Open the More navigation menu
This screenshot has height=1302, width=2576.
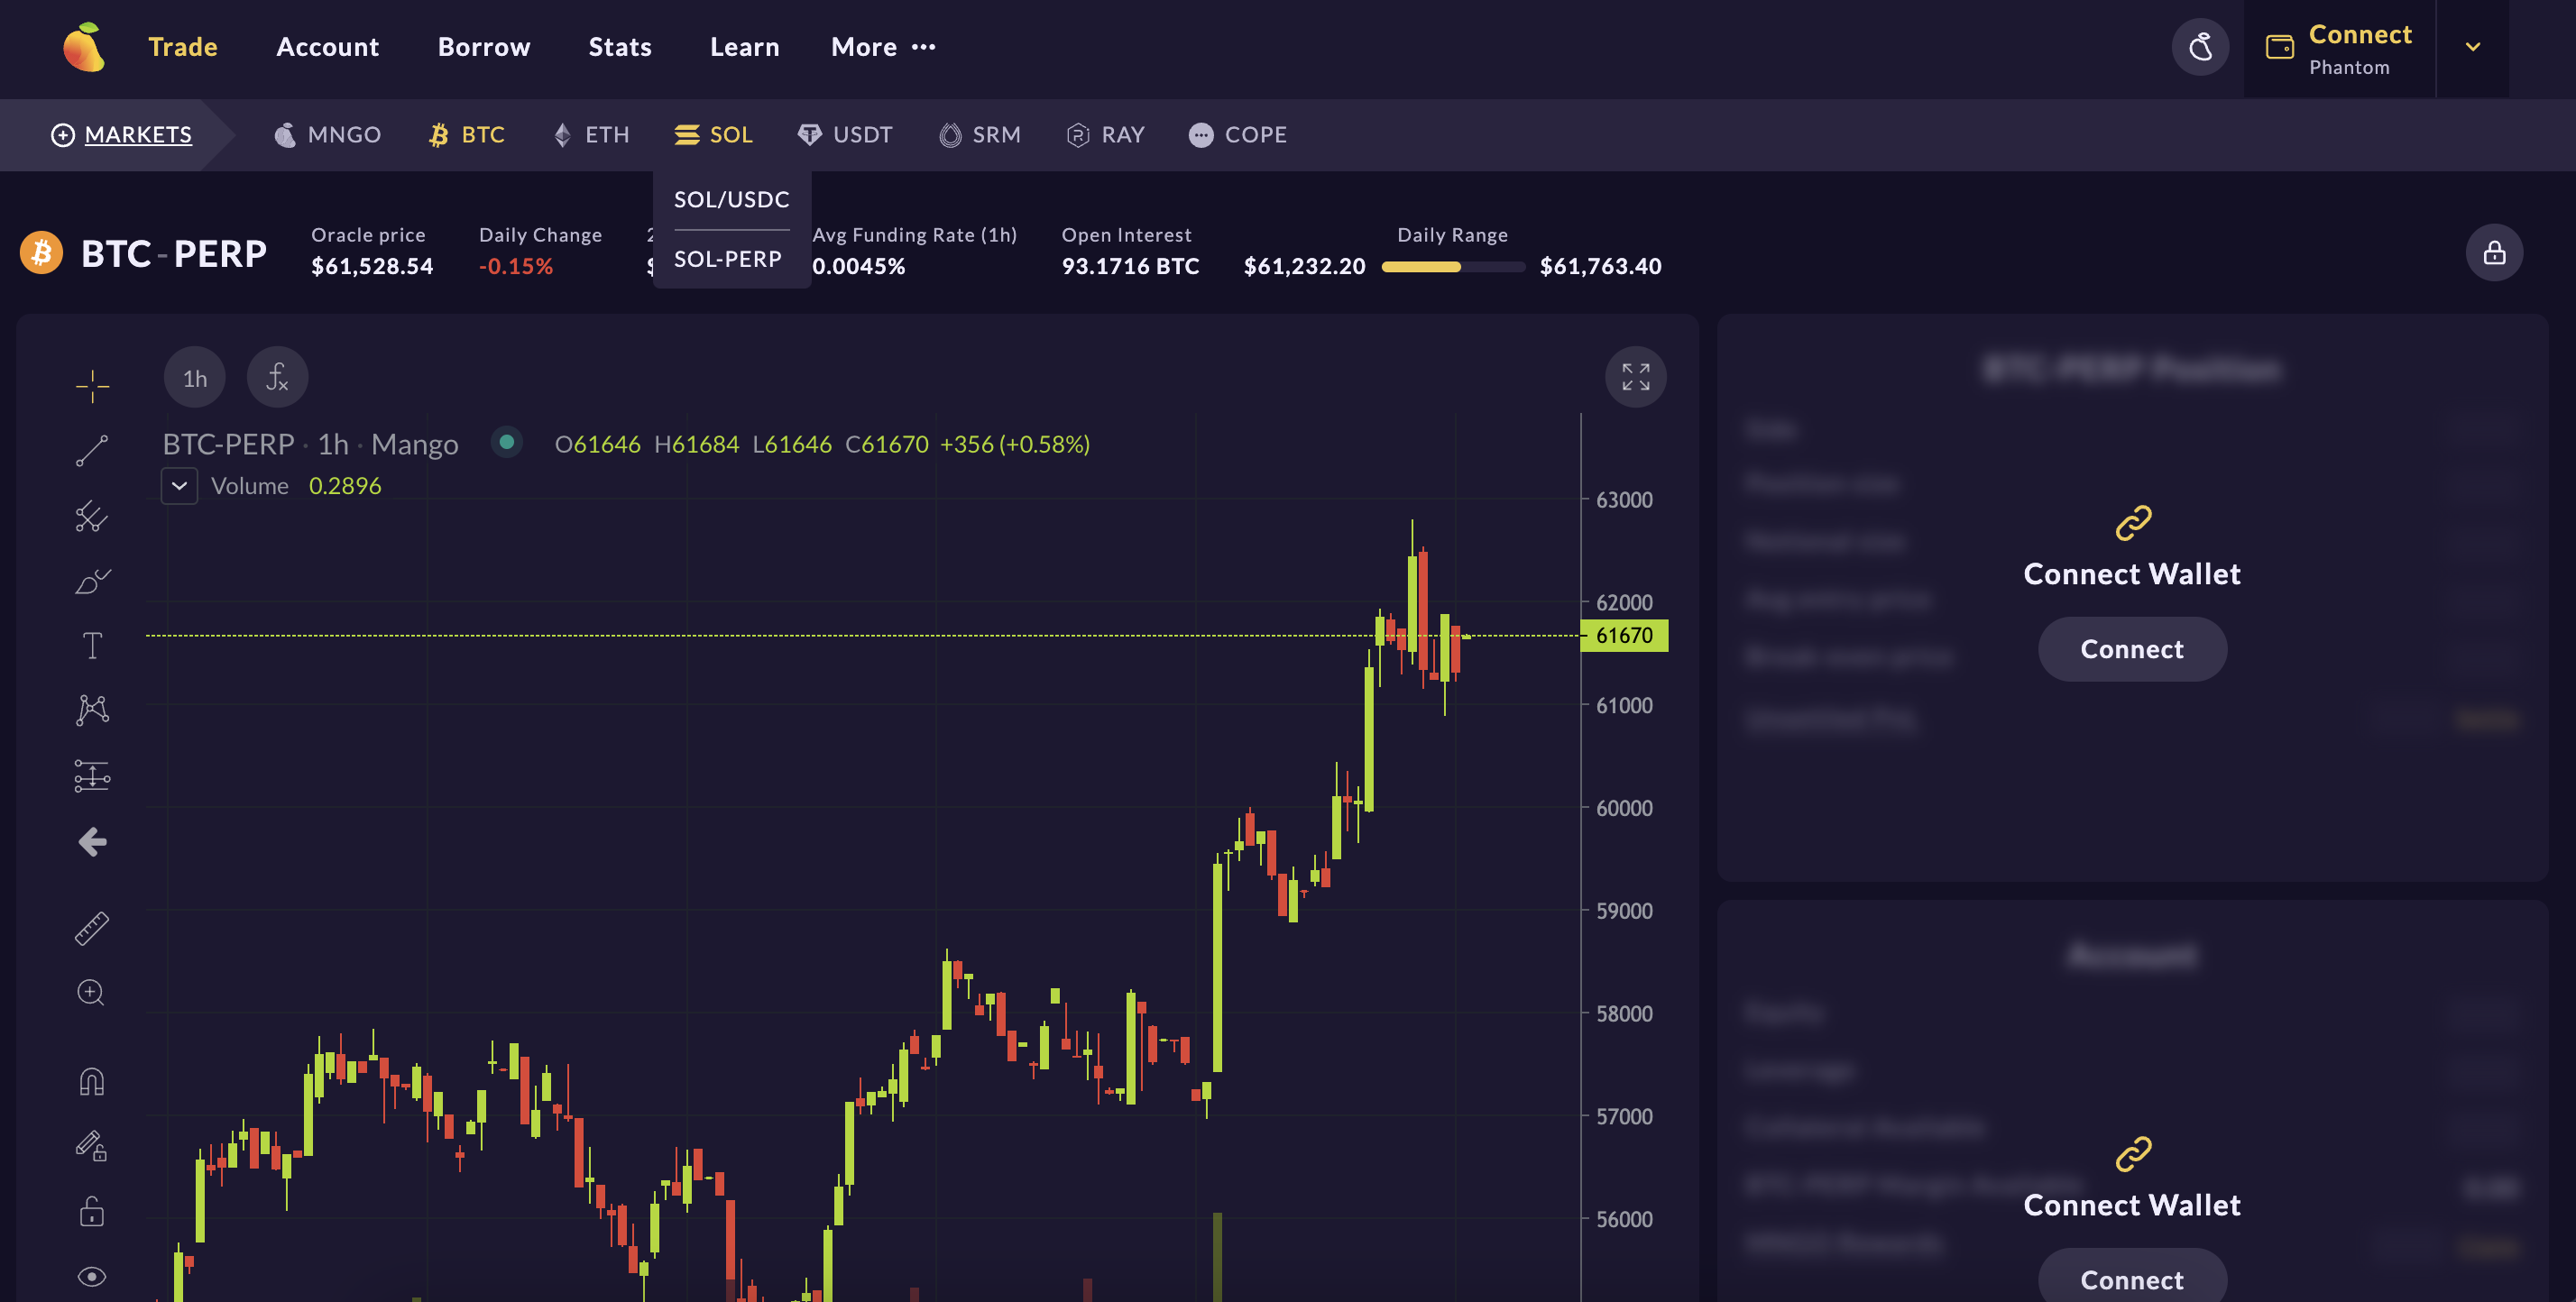tap(883, 47)
